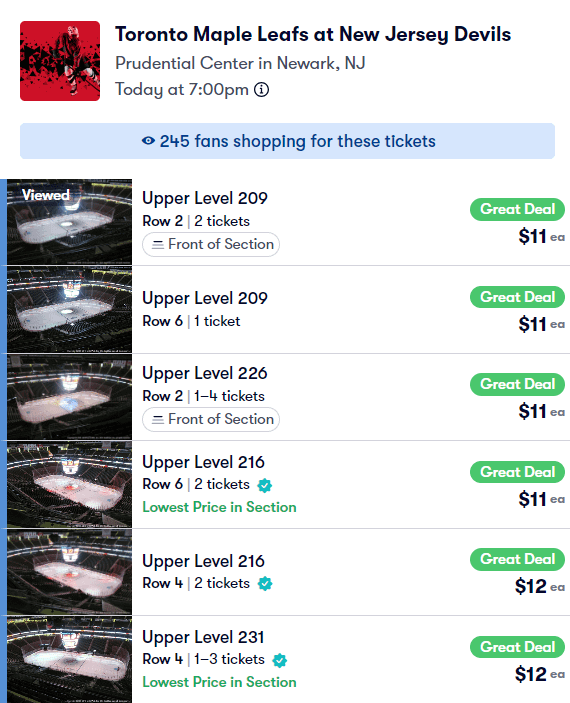Open the seat view for Upper Level 226
This screenshot has height=703, width=570.
pos(69,397)
